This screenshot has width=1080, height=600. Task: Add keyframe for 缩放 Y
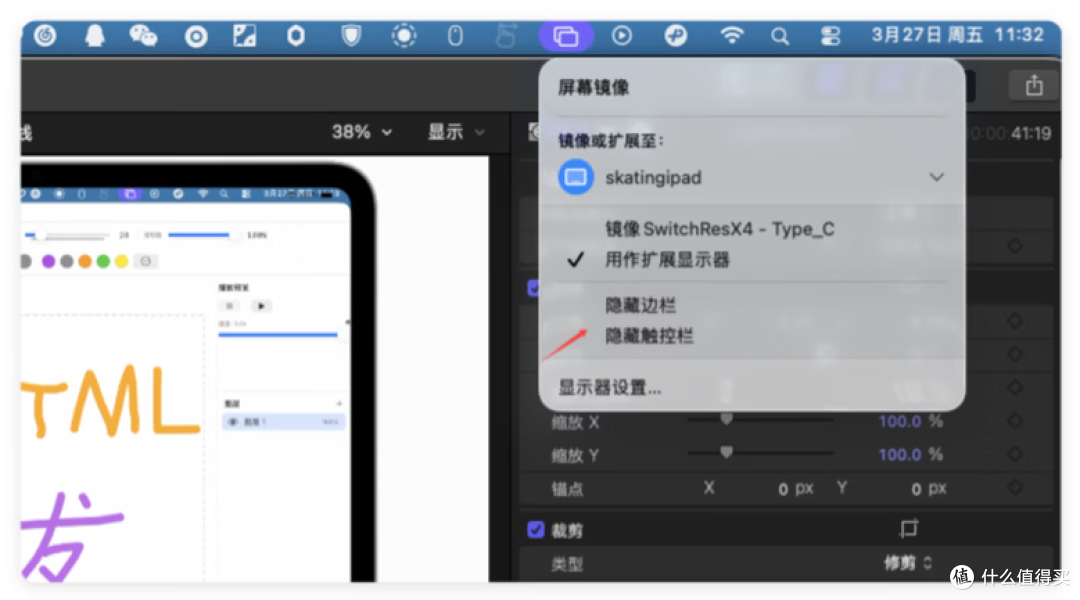1015,454
